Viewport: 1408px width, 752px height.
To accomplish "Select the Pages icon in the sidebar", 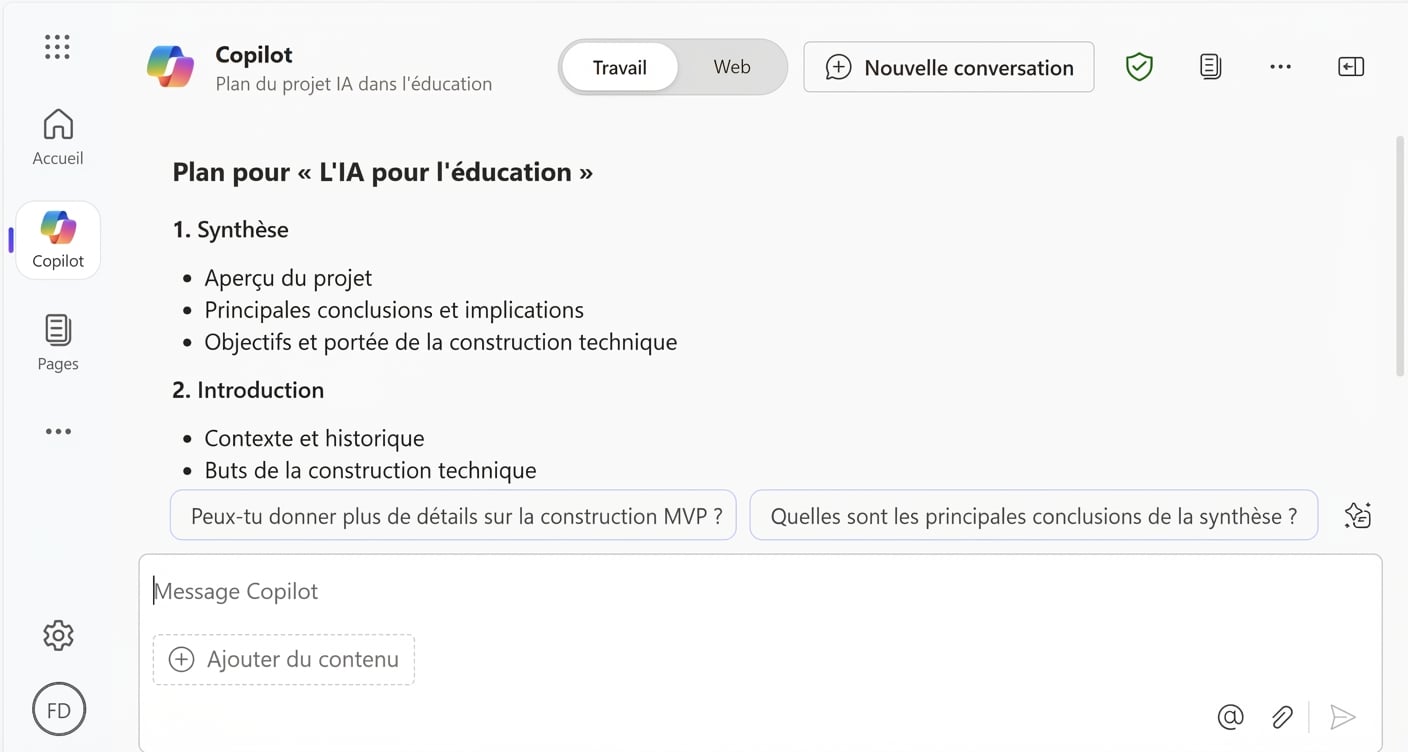I will click(x=57, y=342).
